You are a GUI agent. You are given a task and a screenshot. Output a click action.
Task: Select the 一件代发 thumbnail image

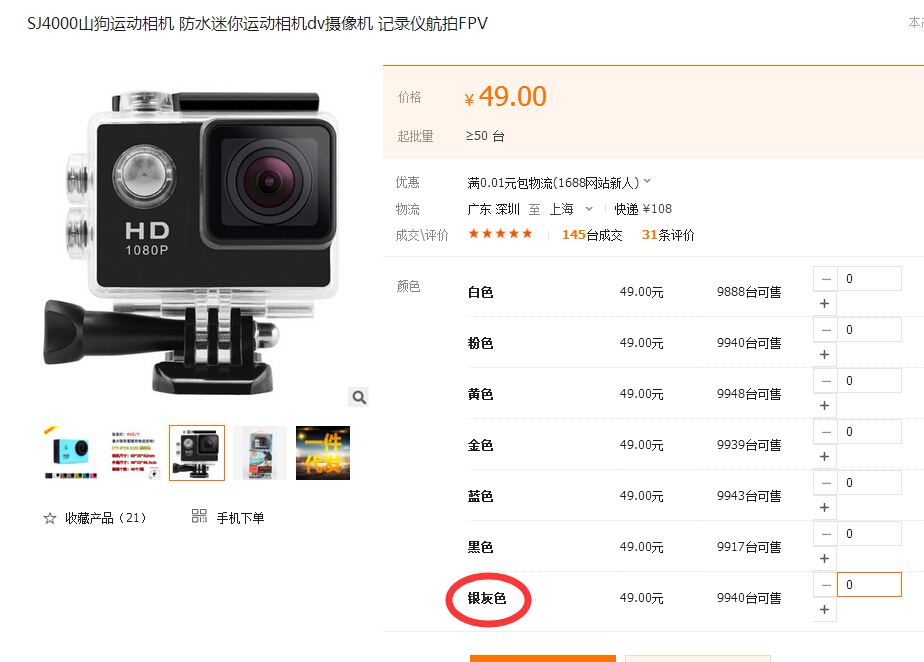click(323, 453)
